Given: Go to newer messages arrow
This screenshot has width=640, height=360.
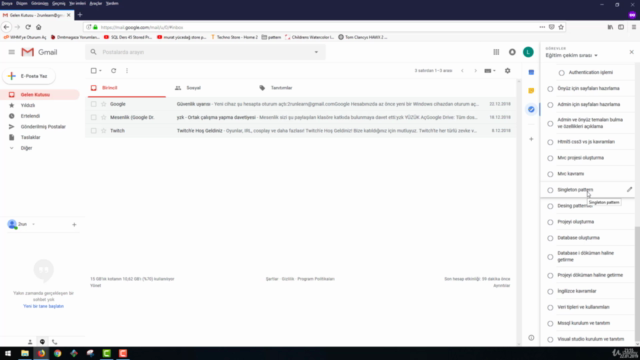Looking at the screenshot, I should [462, 71].
